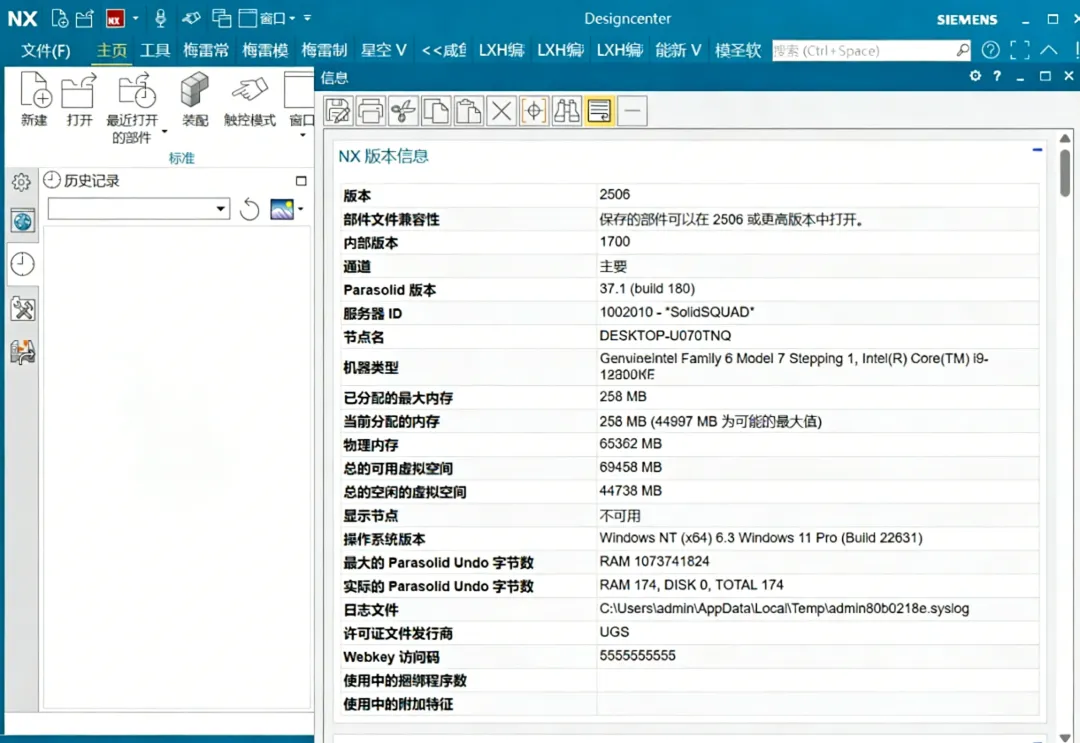The width and height of the screenshot is (1080, 743).
Task: Open the roles tab icon in resource bar
Action: click(23, 352)
